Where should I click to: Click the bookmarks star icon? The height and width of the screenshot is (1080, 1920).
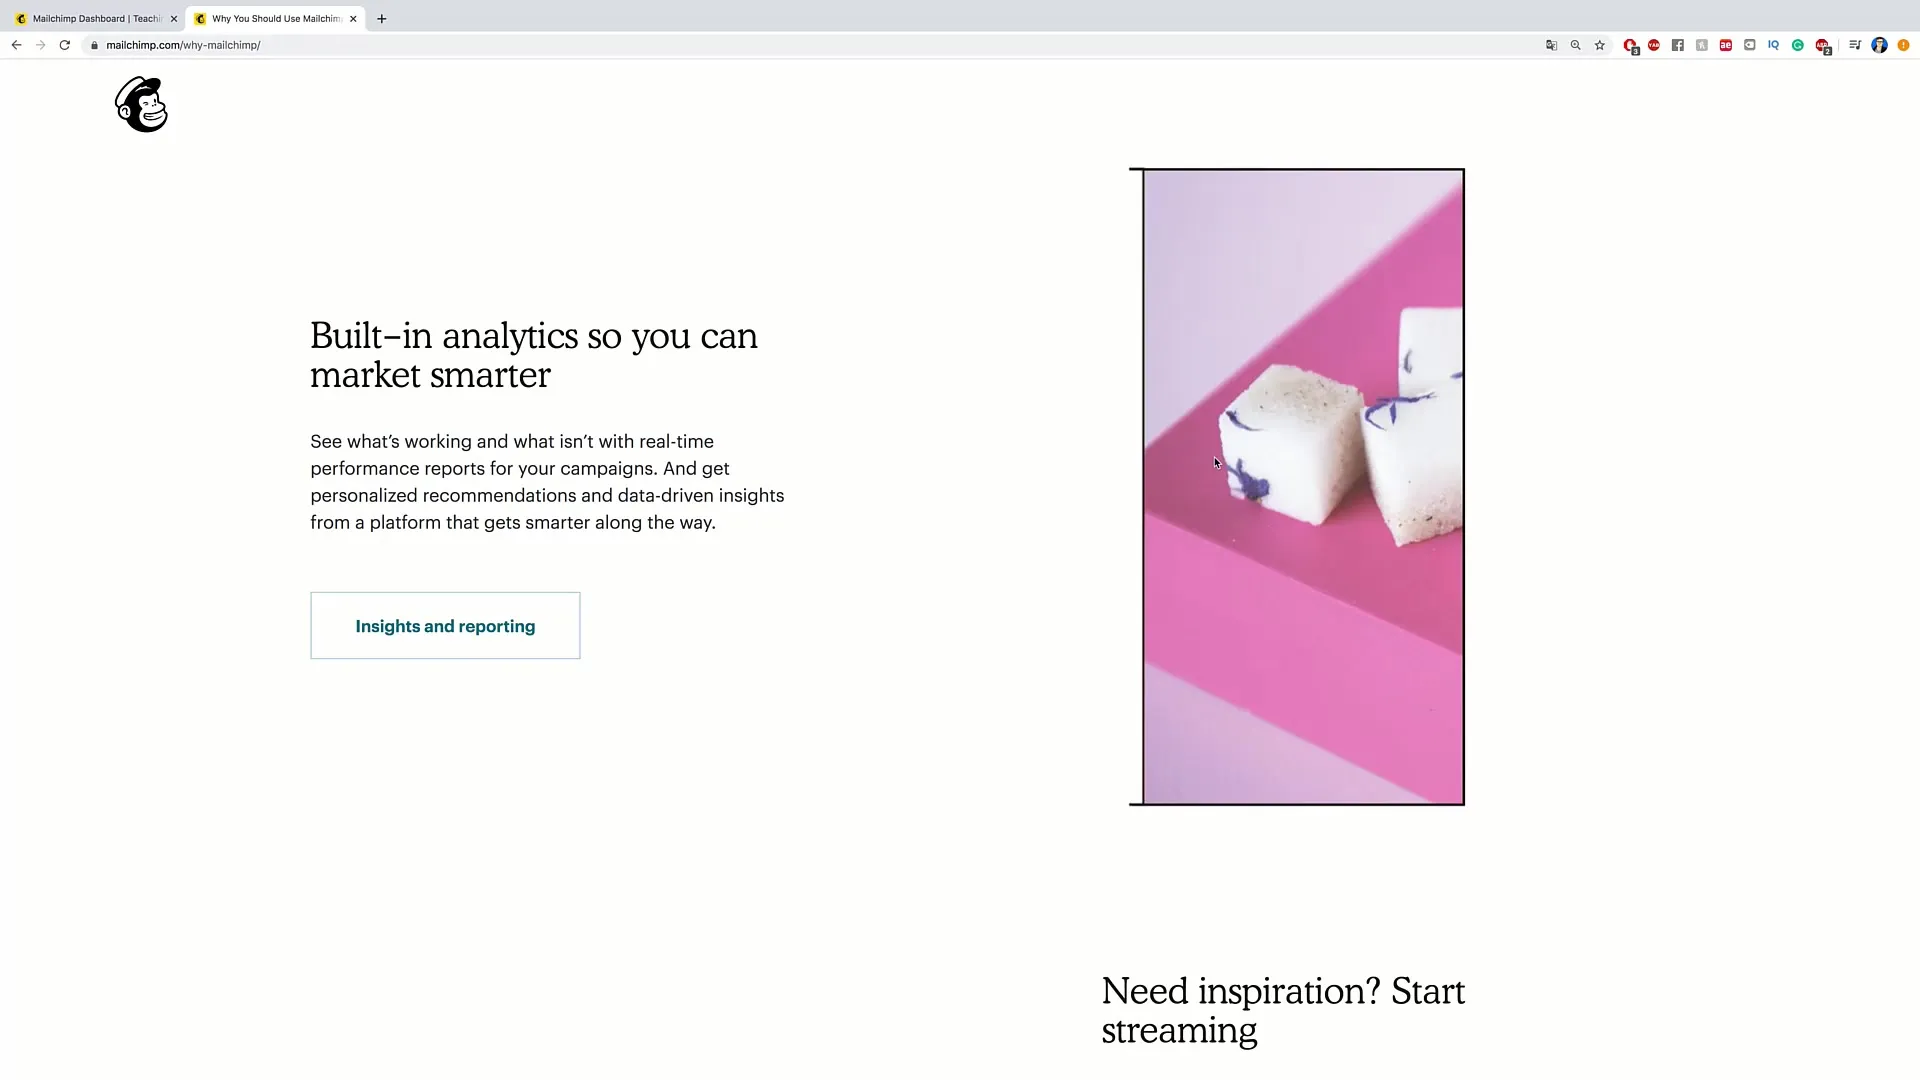pyautogui.click(x=1600, y=45)
